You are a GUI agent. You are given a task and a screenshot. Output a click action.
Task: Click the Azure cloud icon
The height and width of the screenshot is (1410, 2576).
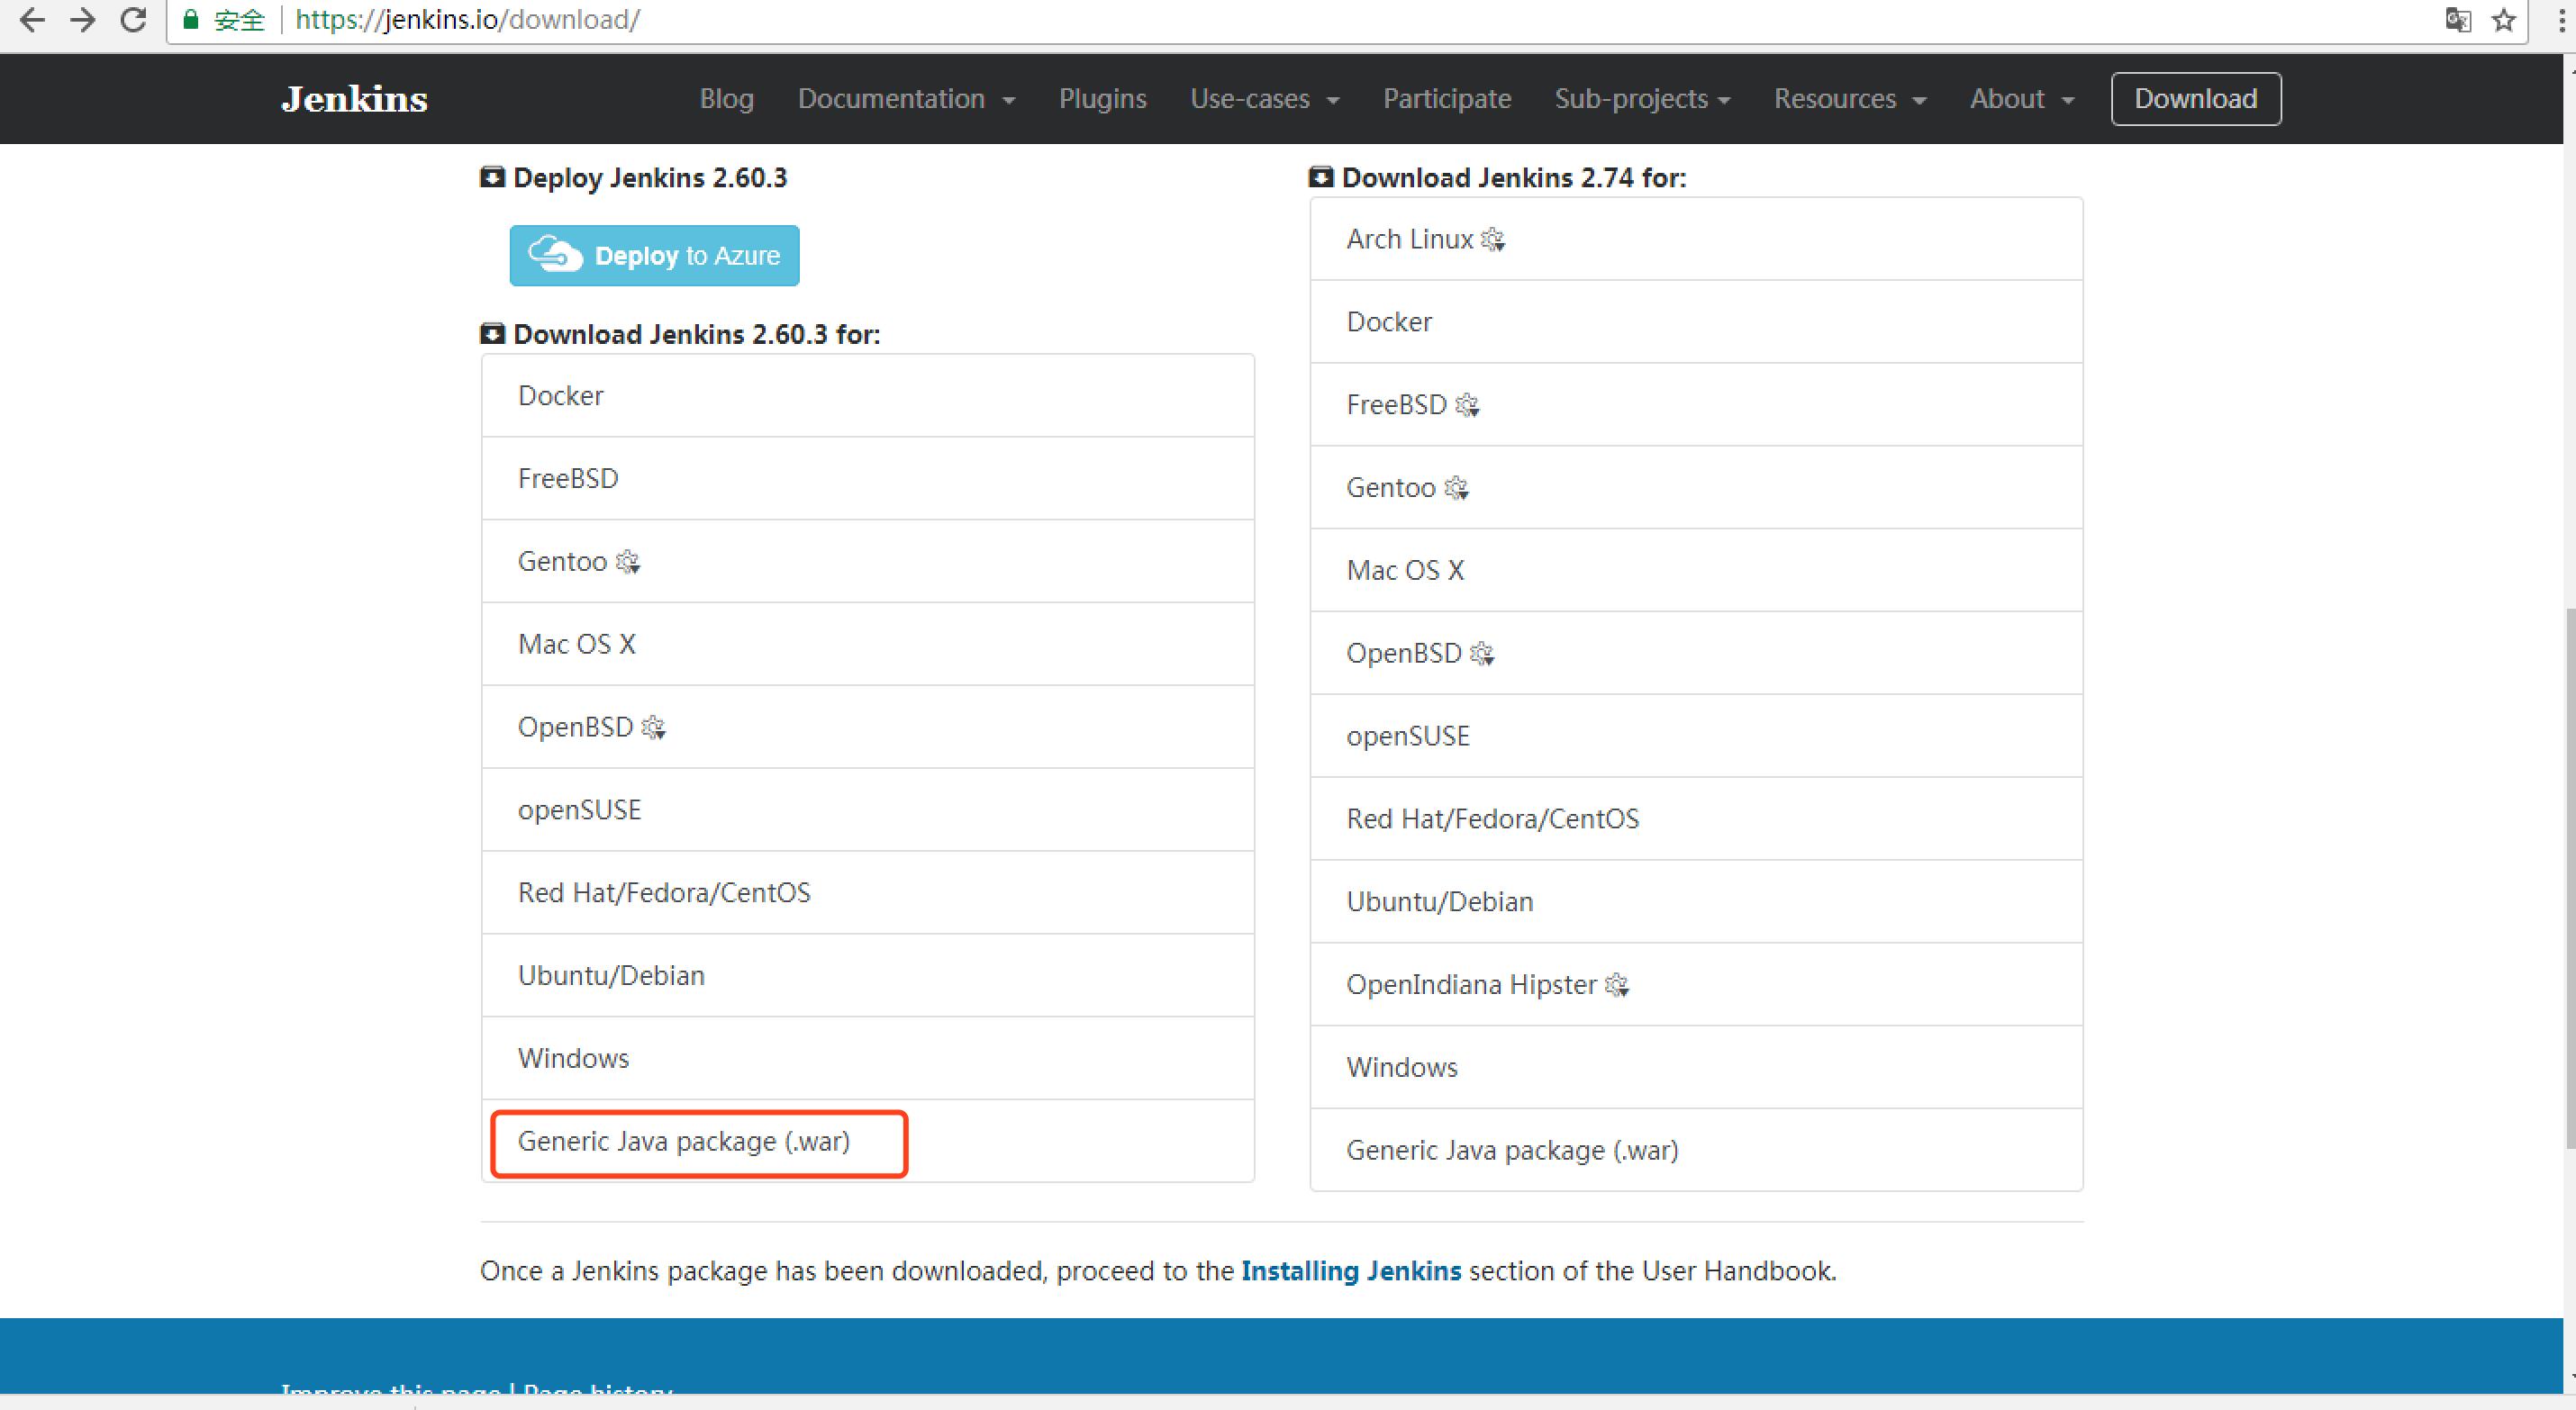555,255
